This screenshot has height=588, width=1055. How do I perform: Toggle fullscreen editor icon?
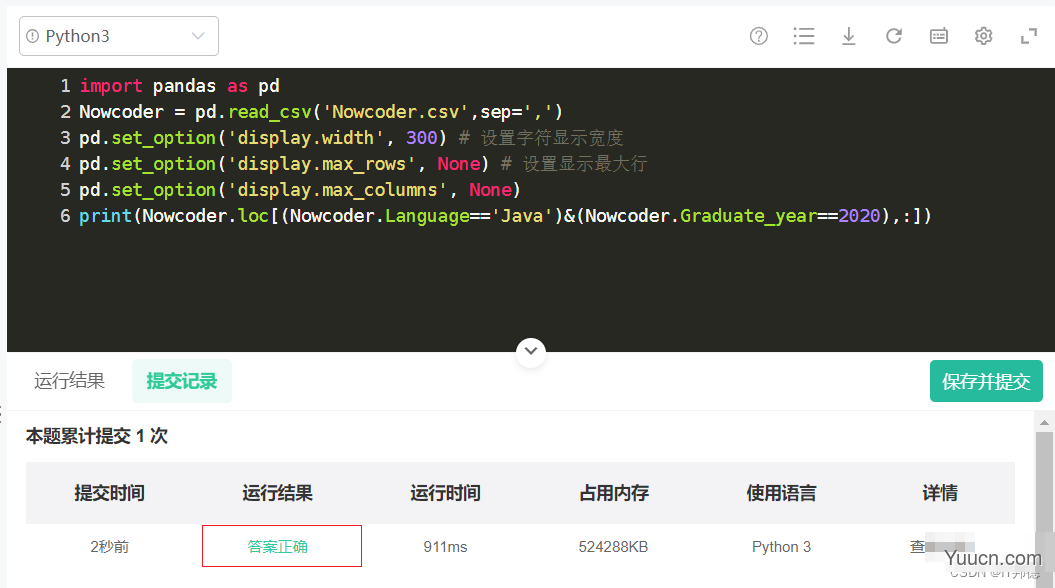(1029, 36)
